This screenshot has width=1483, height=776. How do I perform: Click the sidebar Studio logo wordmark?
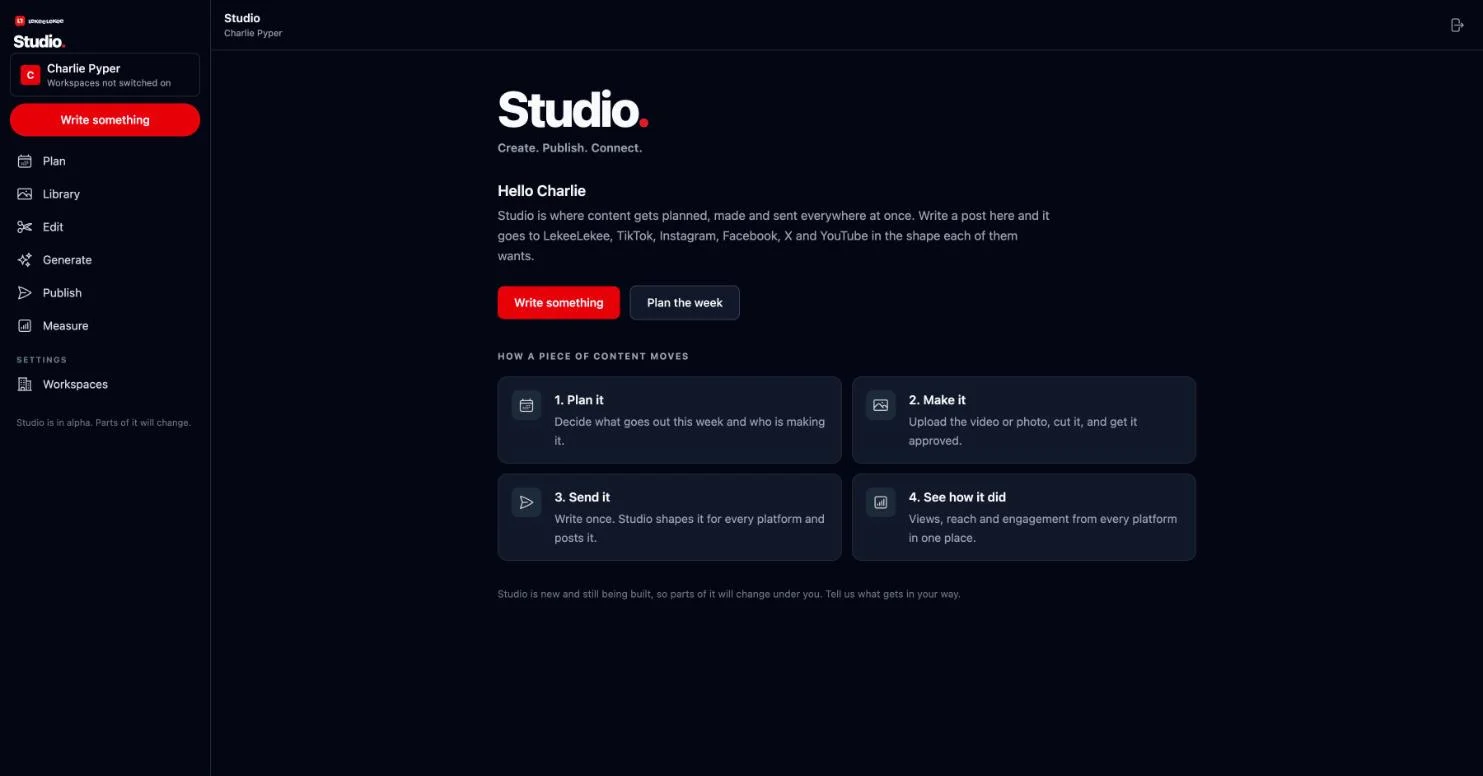pos(39,41)
